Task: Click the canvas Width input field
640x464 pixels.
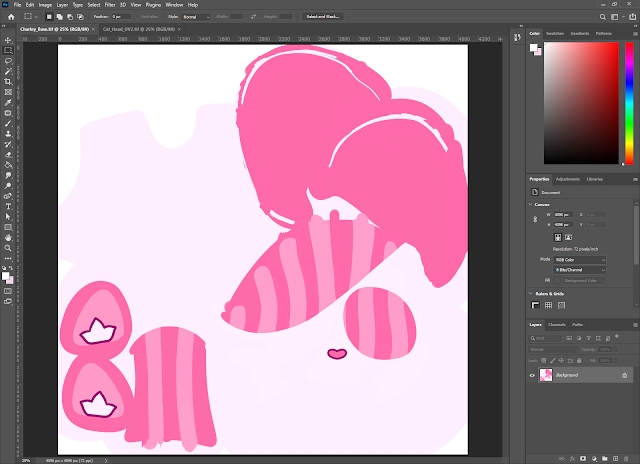Action: [x=563, y=215]
